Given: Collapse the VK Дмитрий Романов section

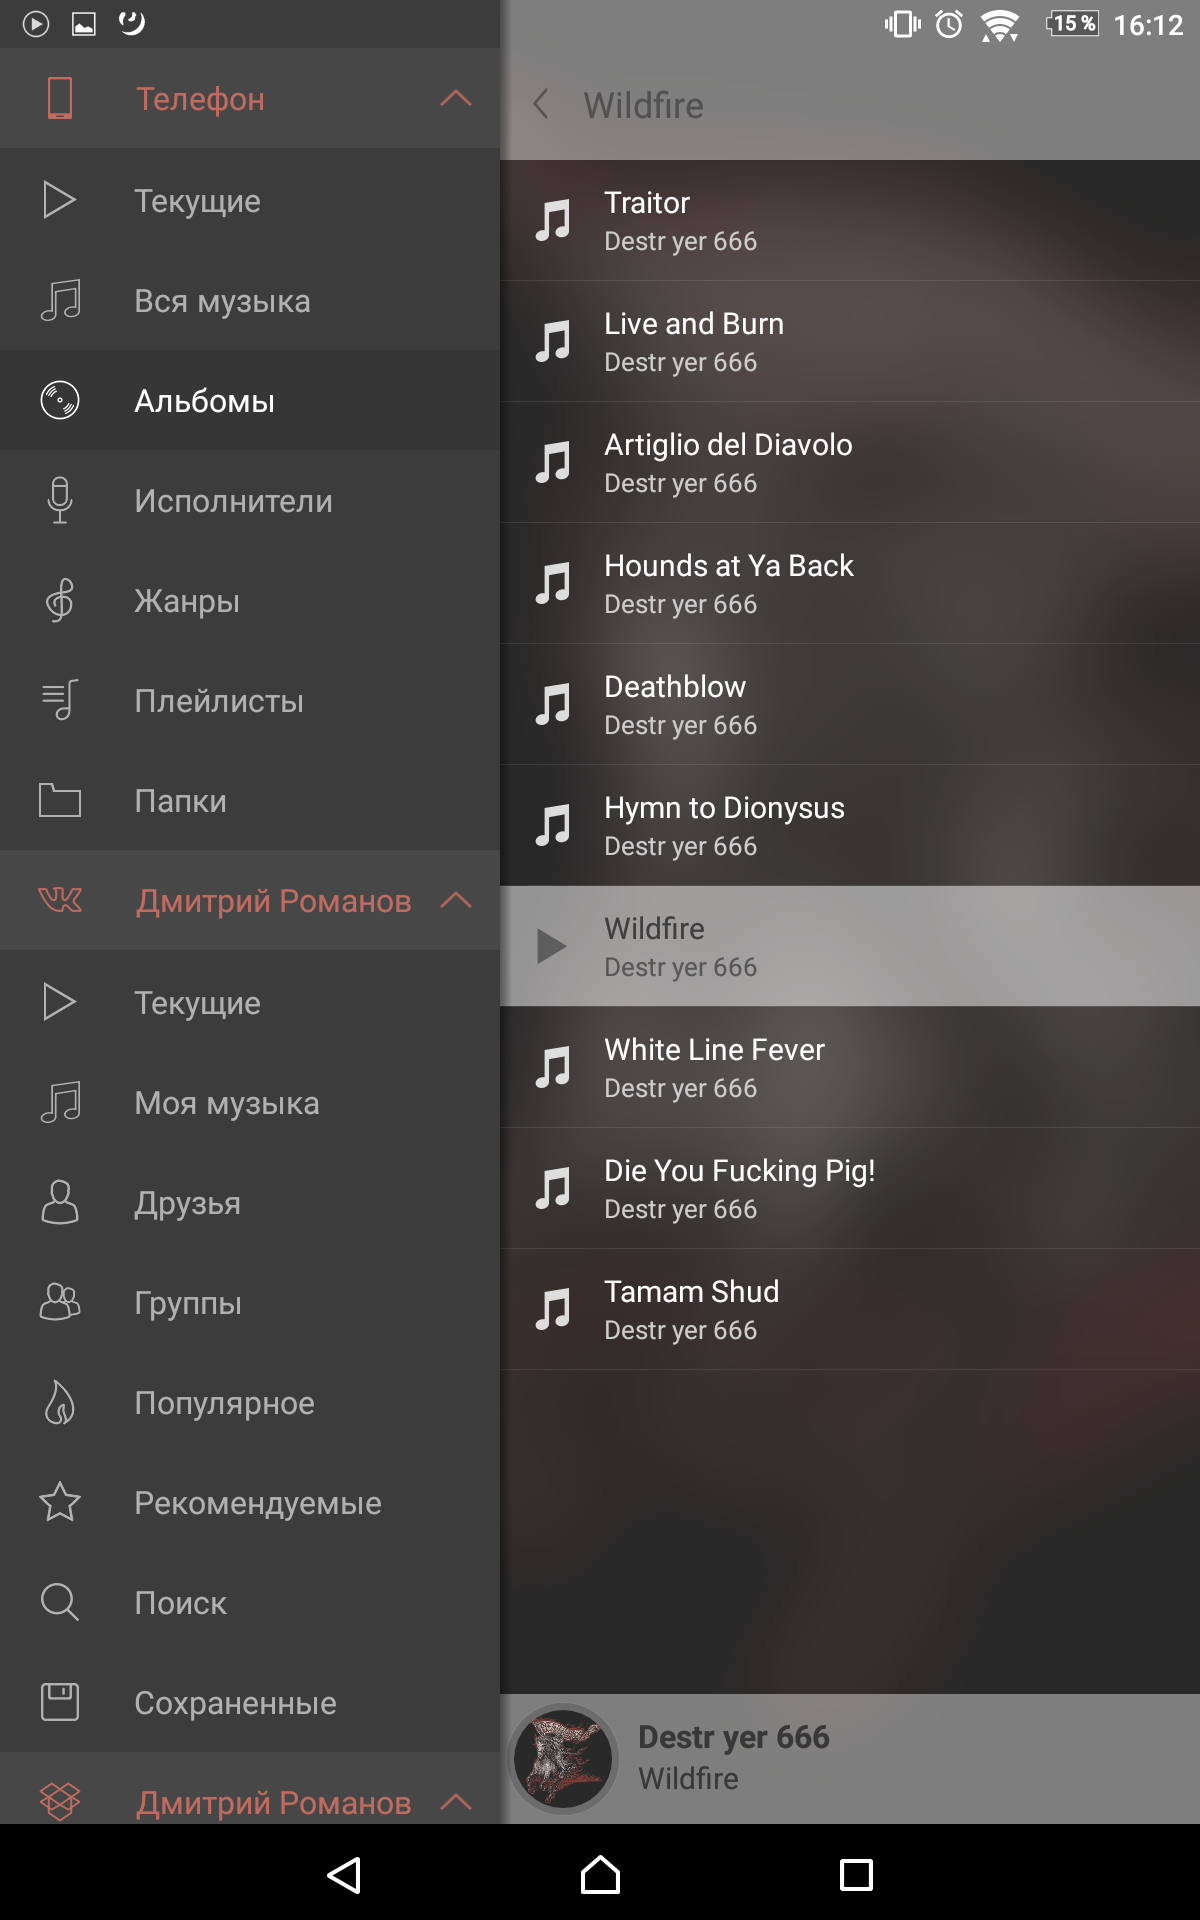Looking at the screenshot, I should click(x=456, y=900).
